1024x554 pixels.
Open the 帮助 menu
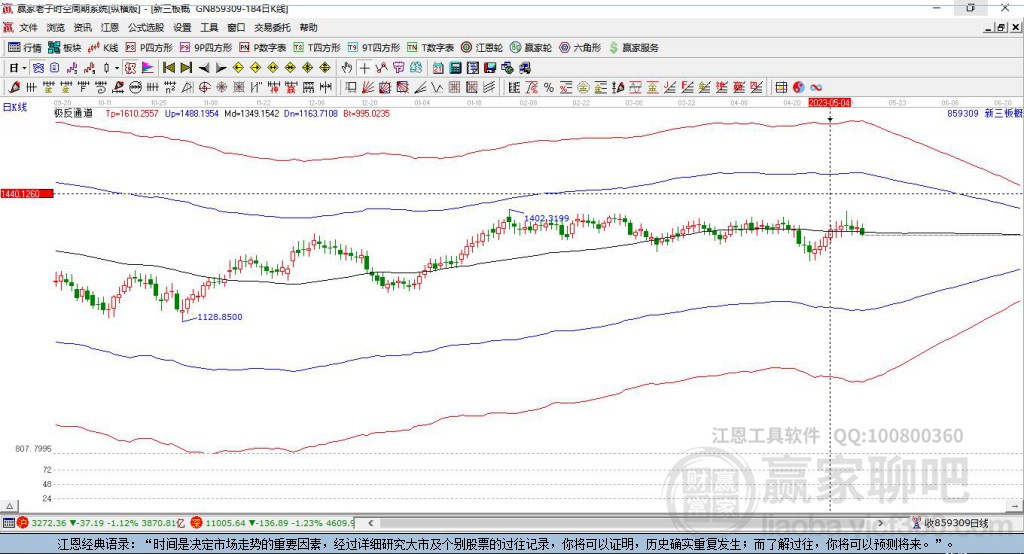308,27
